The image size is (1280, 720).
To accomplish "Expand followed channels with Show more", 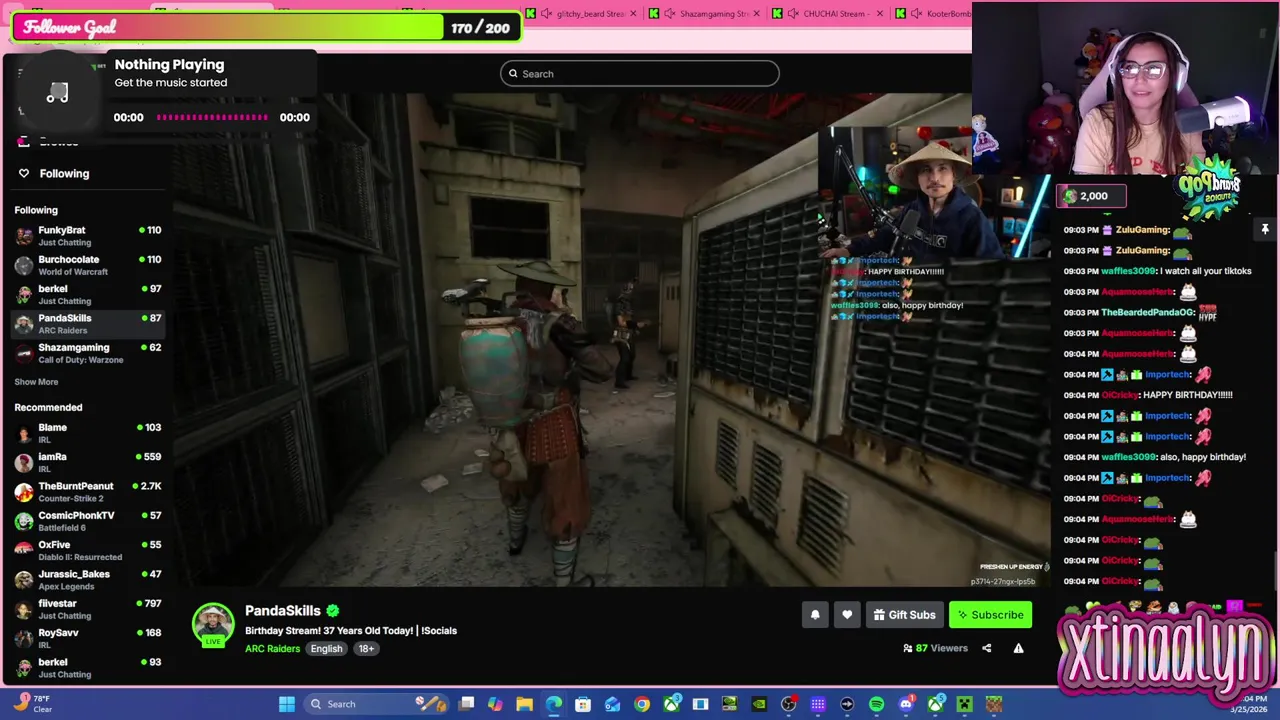I will click(36, 382).
